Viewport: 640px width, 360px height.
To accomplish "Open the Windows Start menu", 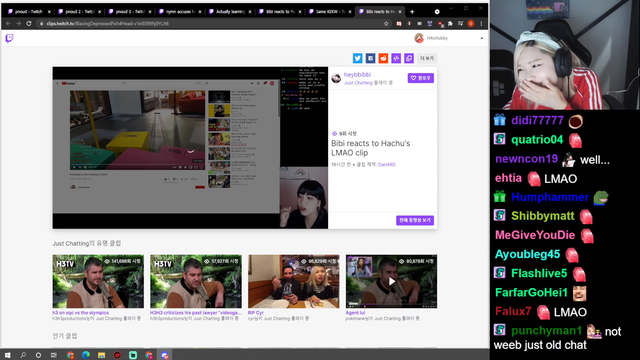I will [x=7, y=355].
